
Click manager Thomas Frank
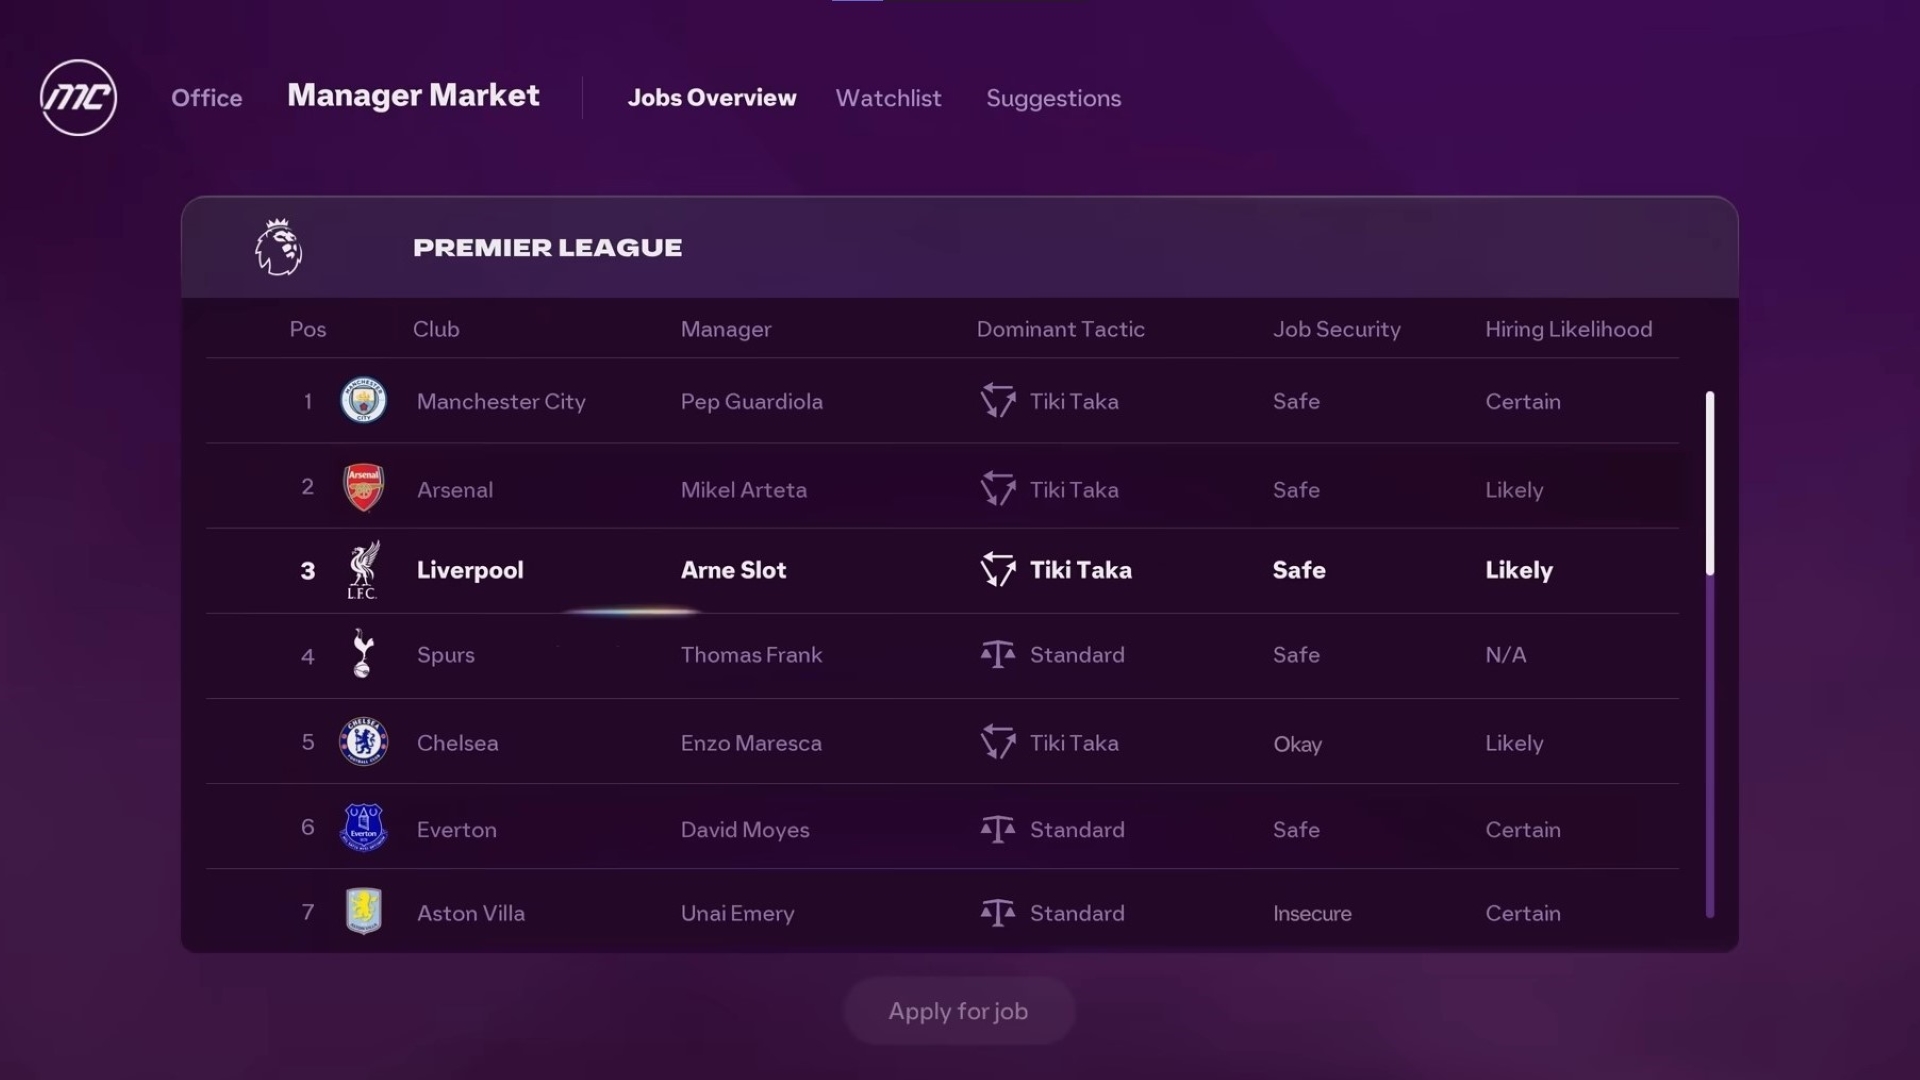coord(751,655)
